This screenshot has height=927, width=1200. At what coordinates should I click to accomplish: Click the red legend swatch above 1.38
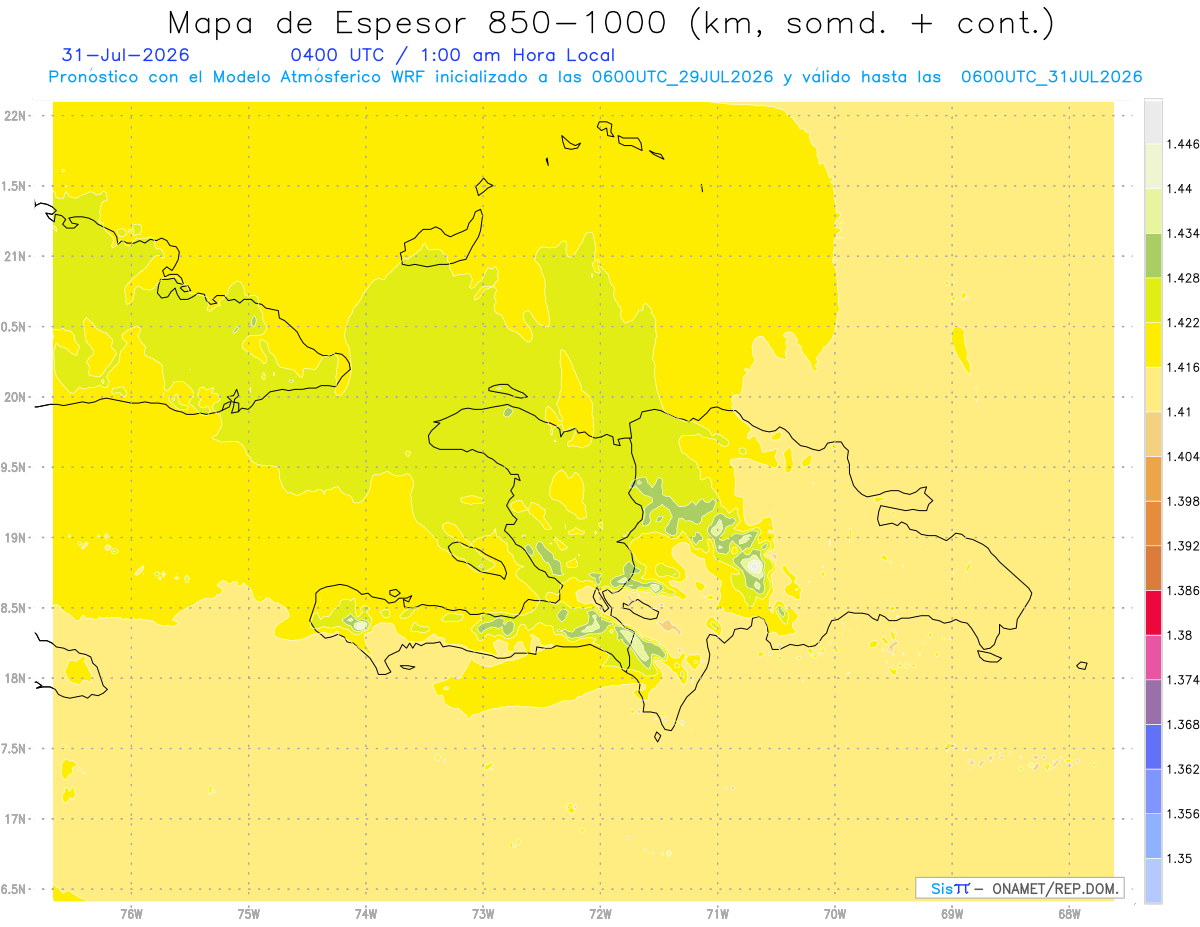(1153, 612)
